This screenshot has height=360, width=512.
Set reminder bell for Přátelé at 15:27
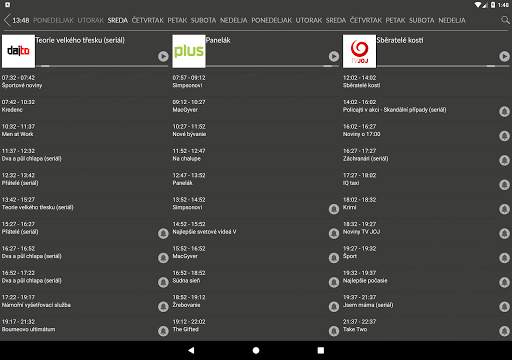[163, 233]
